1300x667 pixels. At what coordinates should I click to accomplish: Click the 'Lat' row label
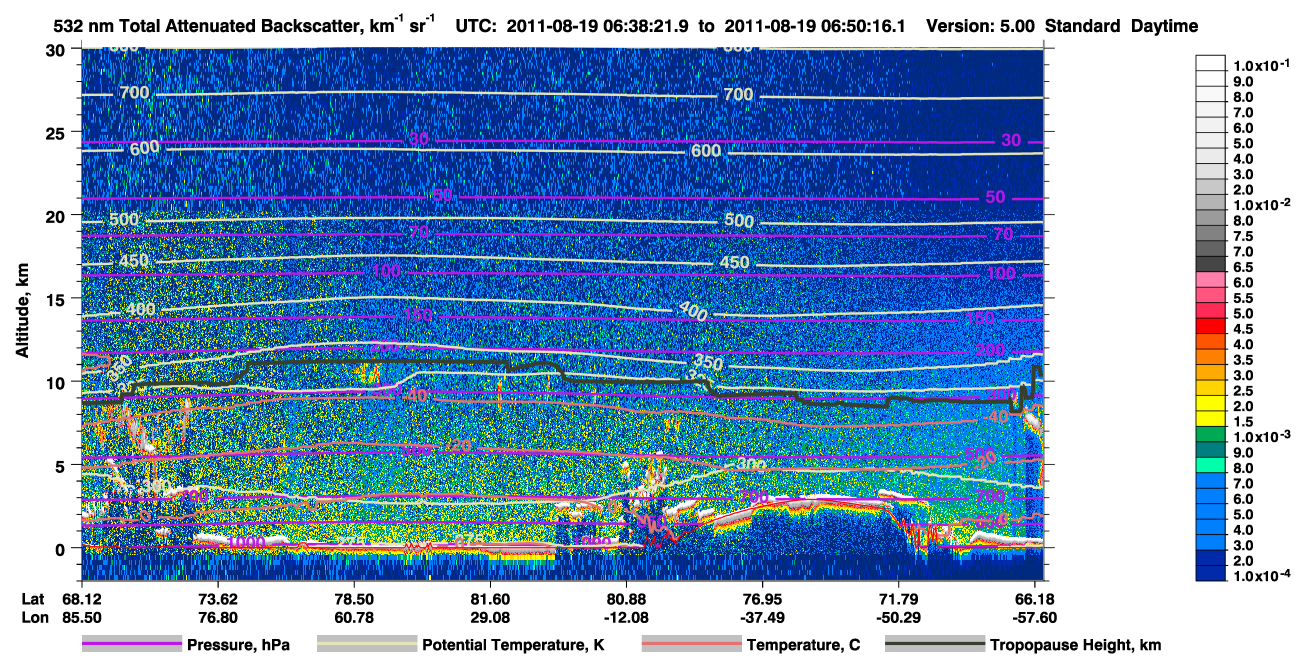click(x=33, y=598)
